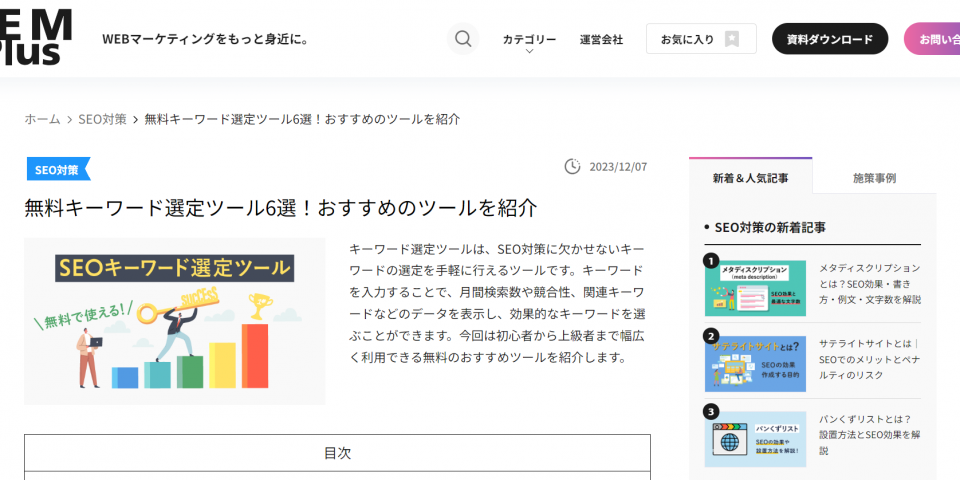Click the breadcrumb article title text
960x480 pixels.
click(x=302, y=119)
